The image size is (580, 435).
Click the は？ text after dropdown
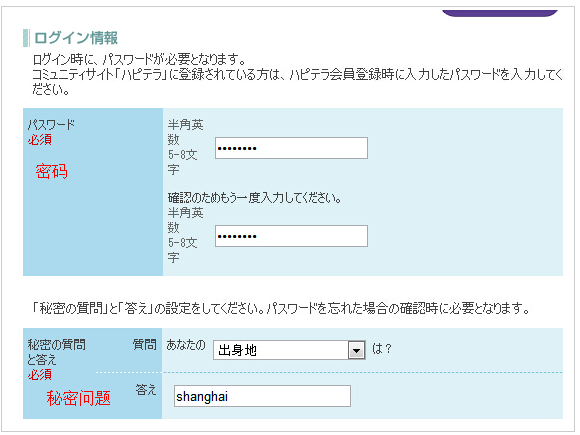[x=382, y=348]
